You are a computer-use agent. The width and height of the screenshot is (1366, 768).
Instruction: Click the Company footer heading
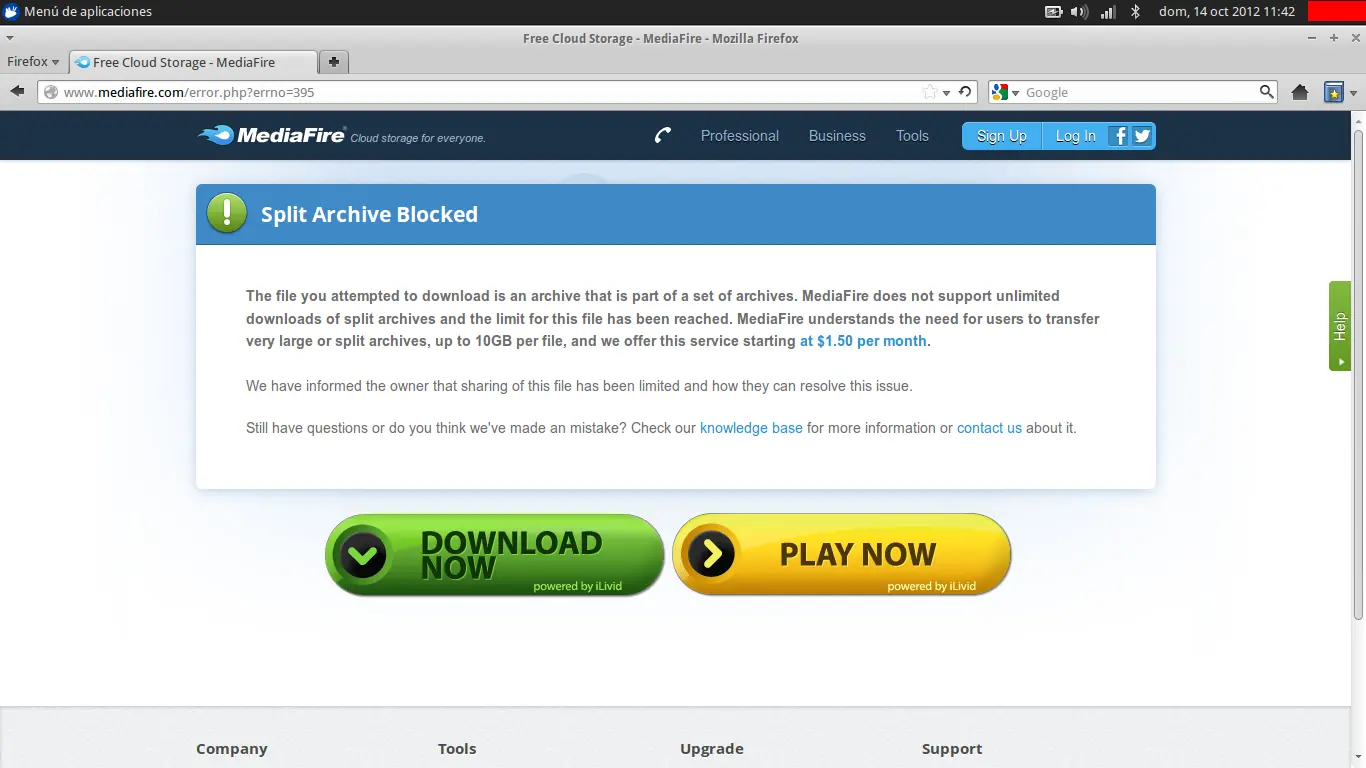click(x=232, y=749)
